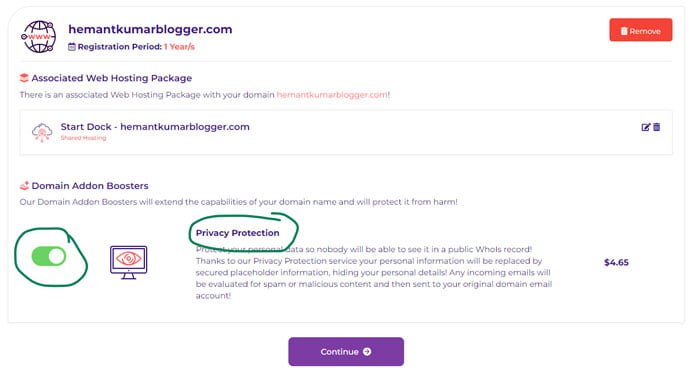This screenshot has height=374, width=700.
Task: Click the Domain Addon Boosters hand icon
Action: 24,185
